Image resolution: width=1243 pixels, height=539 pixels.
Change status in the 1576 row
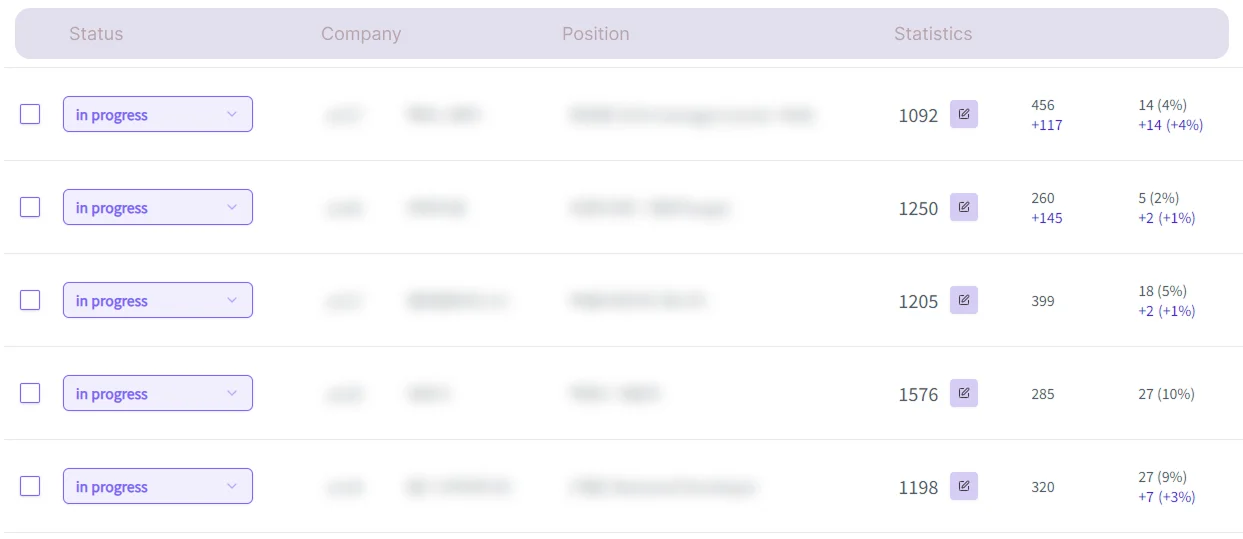pos(157,394)
